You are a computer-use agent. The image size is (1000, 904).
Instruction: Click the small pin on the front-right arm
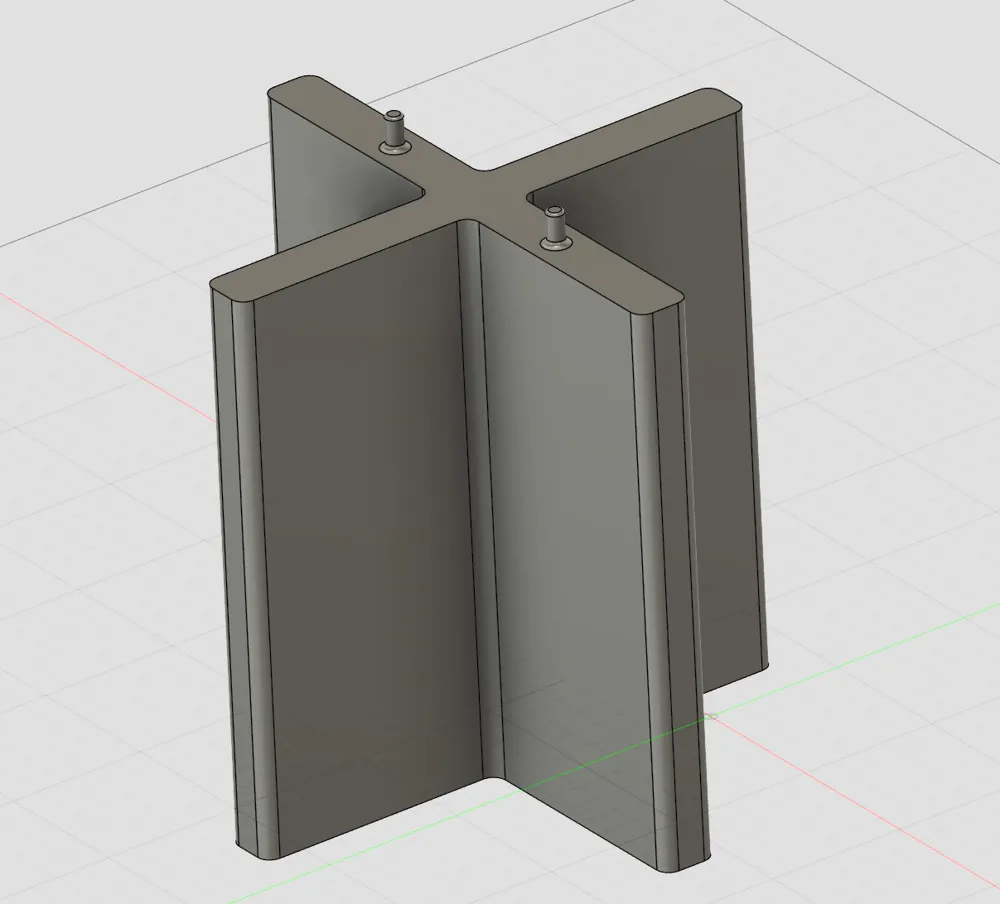click(x=555, y=228)
